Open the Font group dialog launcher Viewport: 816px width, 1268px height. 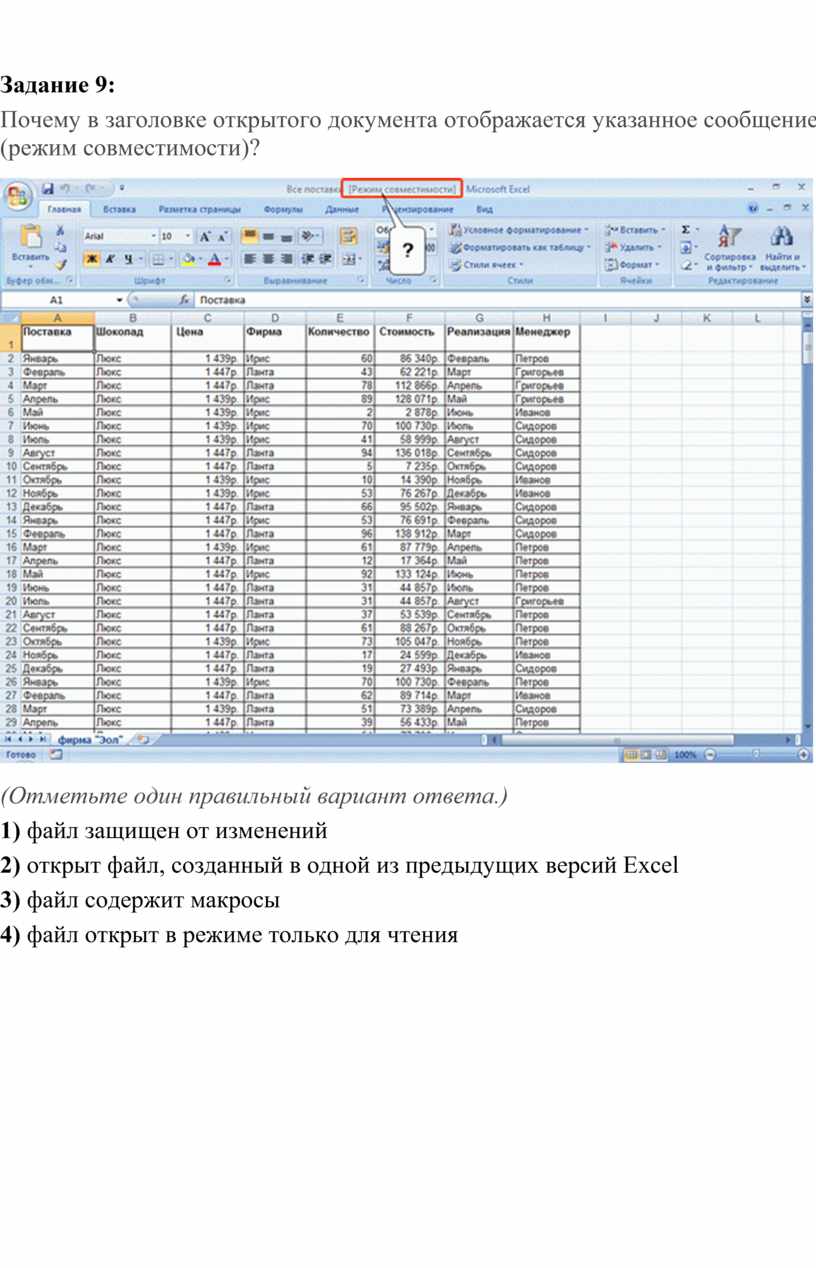coord(229,282)
